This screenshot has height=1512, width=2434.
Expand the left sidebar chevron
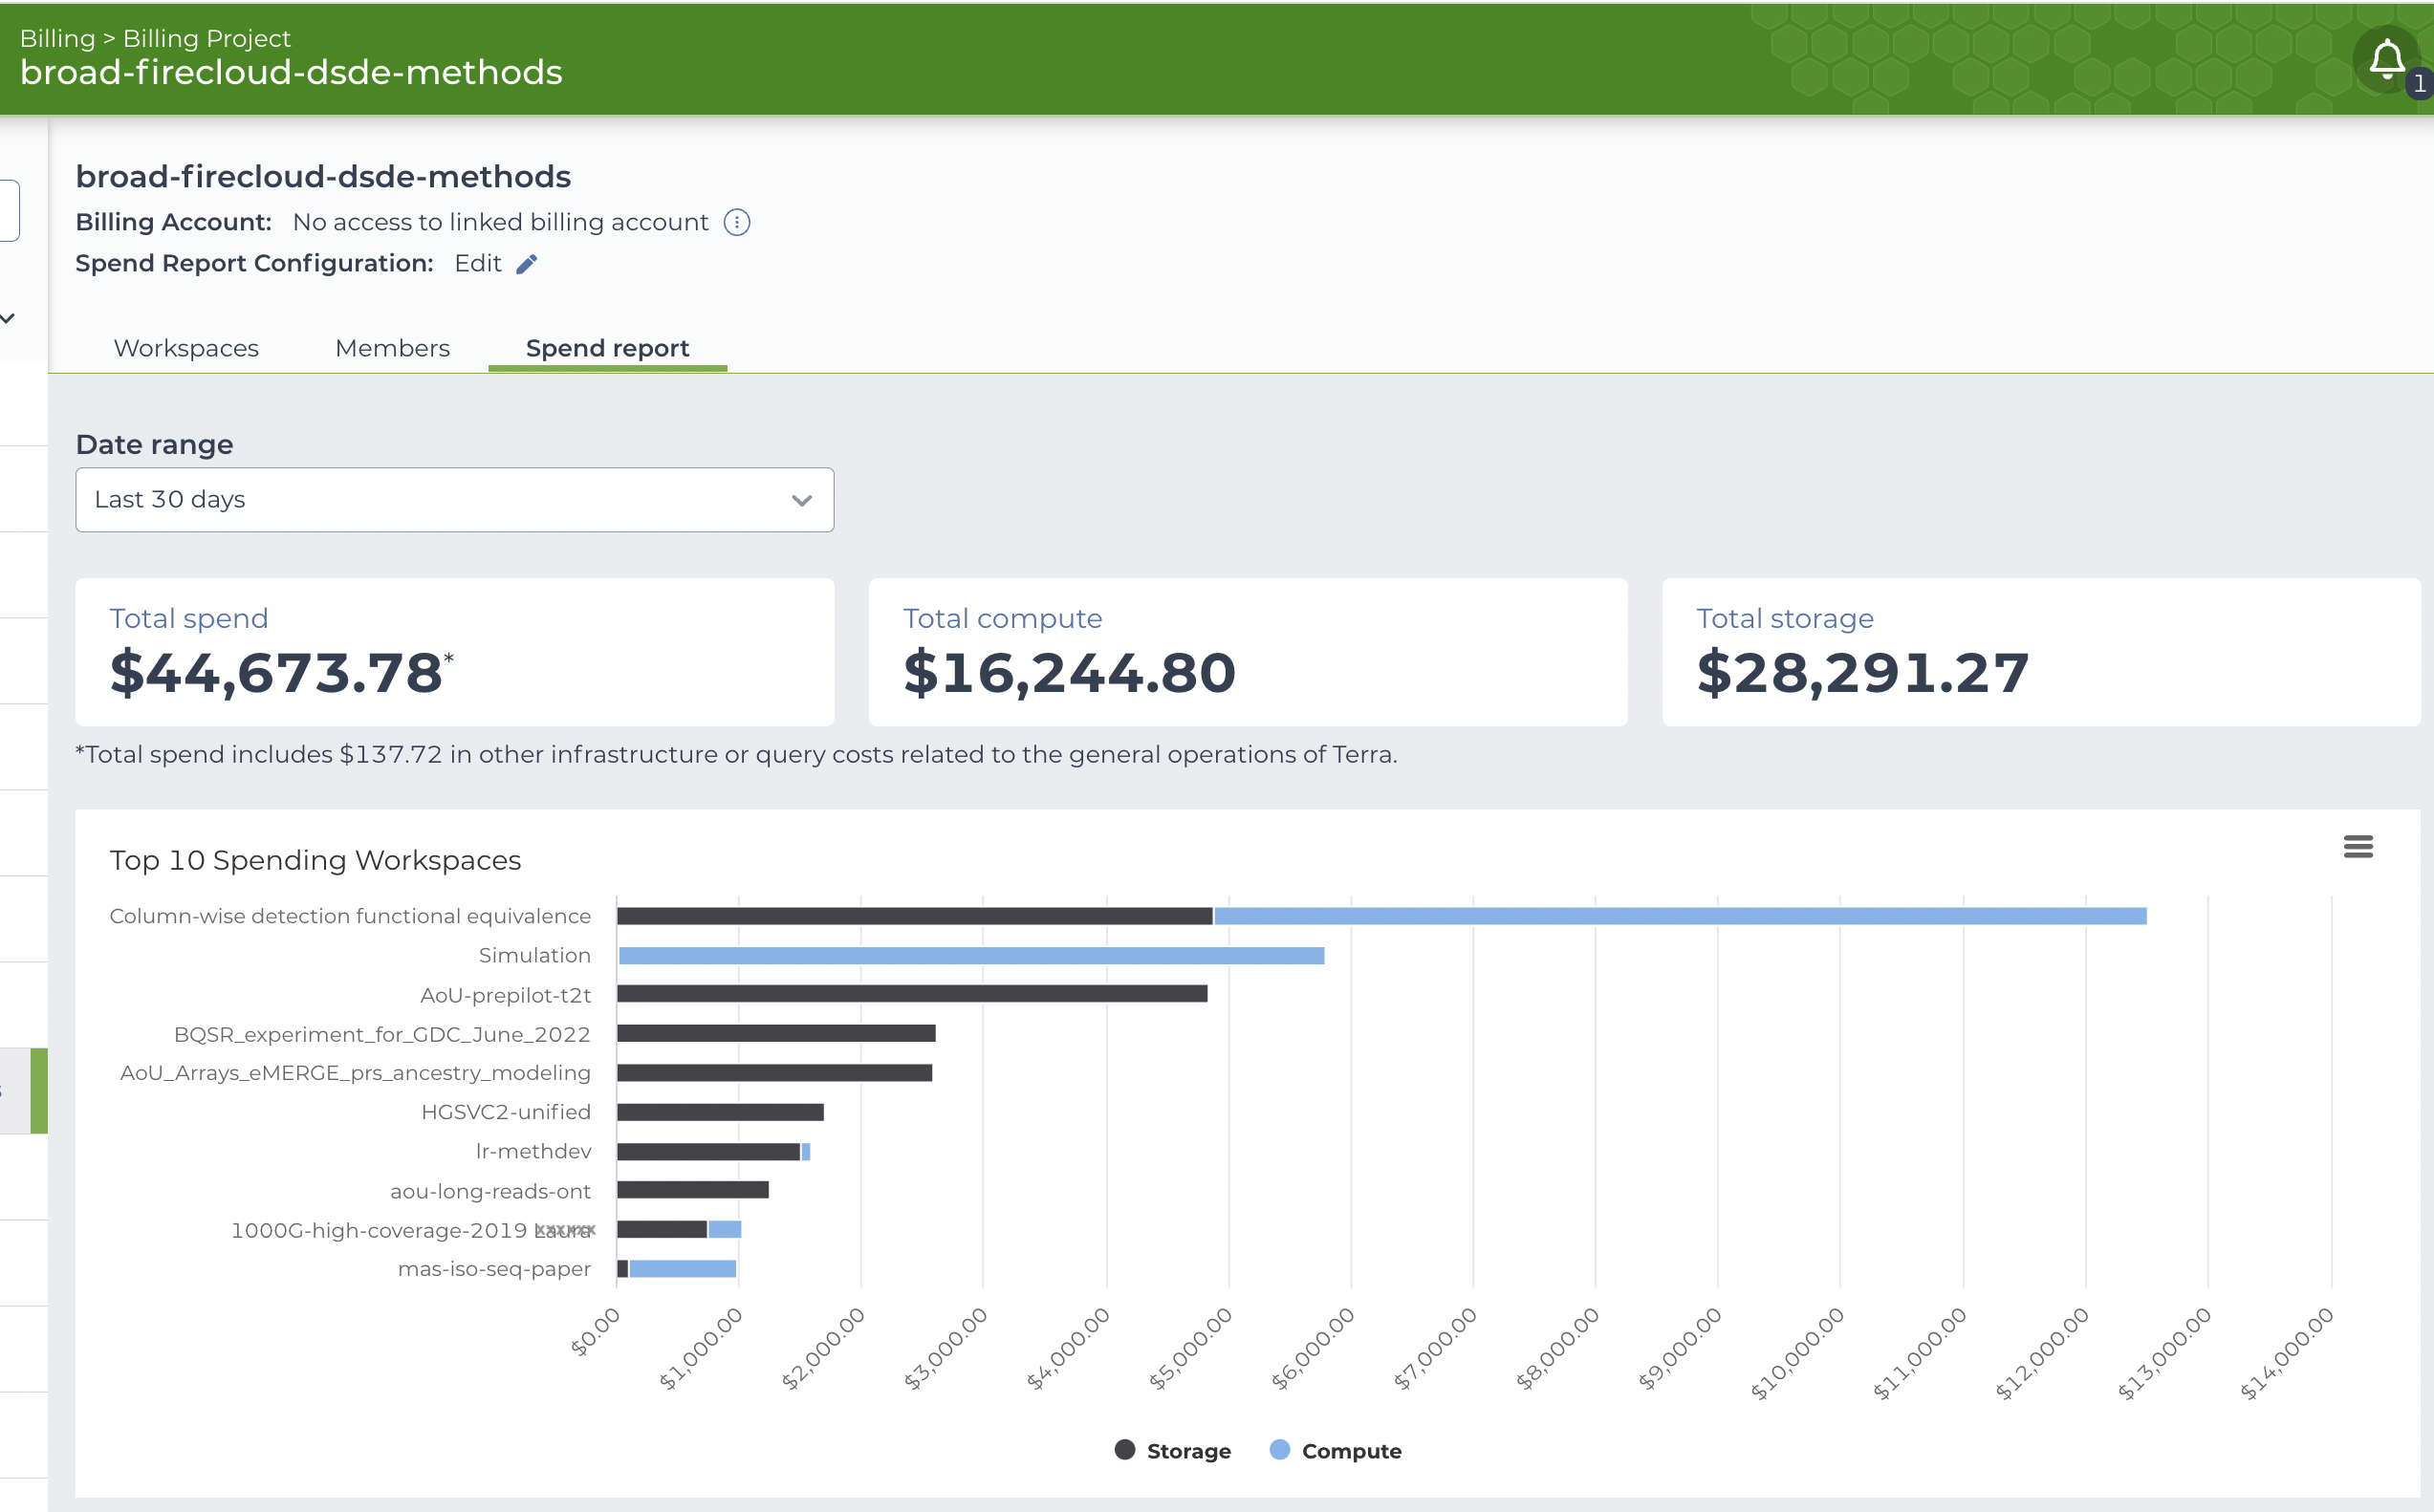coord(8,318)
